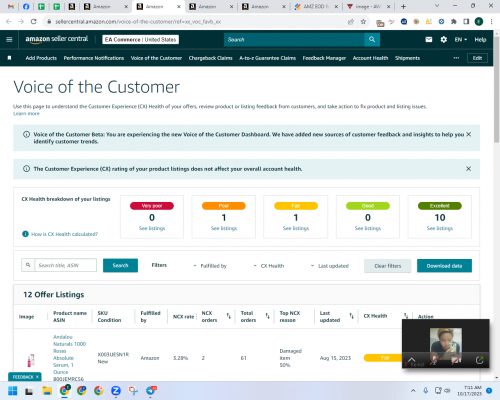Image resolution: width=500 pixels, height=400 pixels.
Task: Open How is CX Health calculated link
Action: pos(64,234)
